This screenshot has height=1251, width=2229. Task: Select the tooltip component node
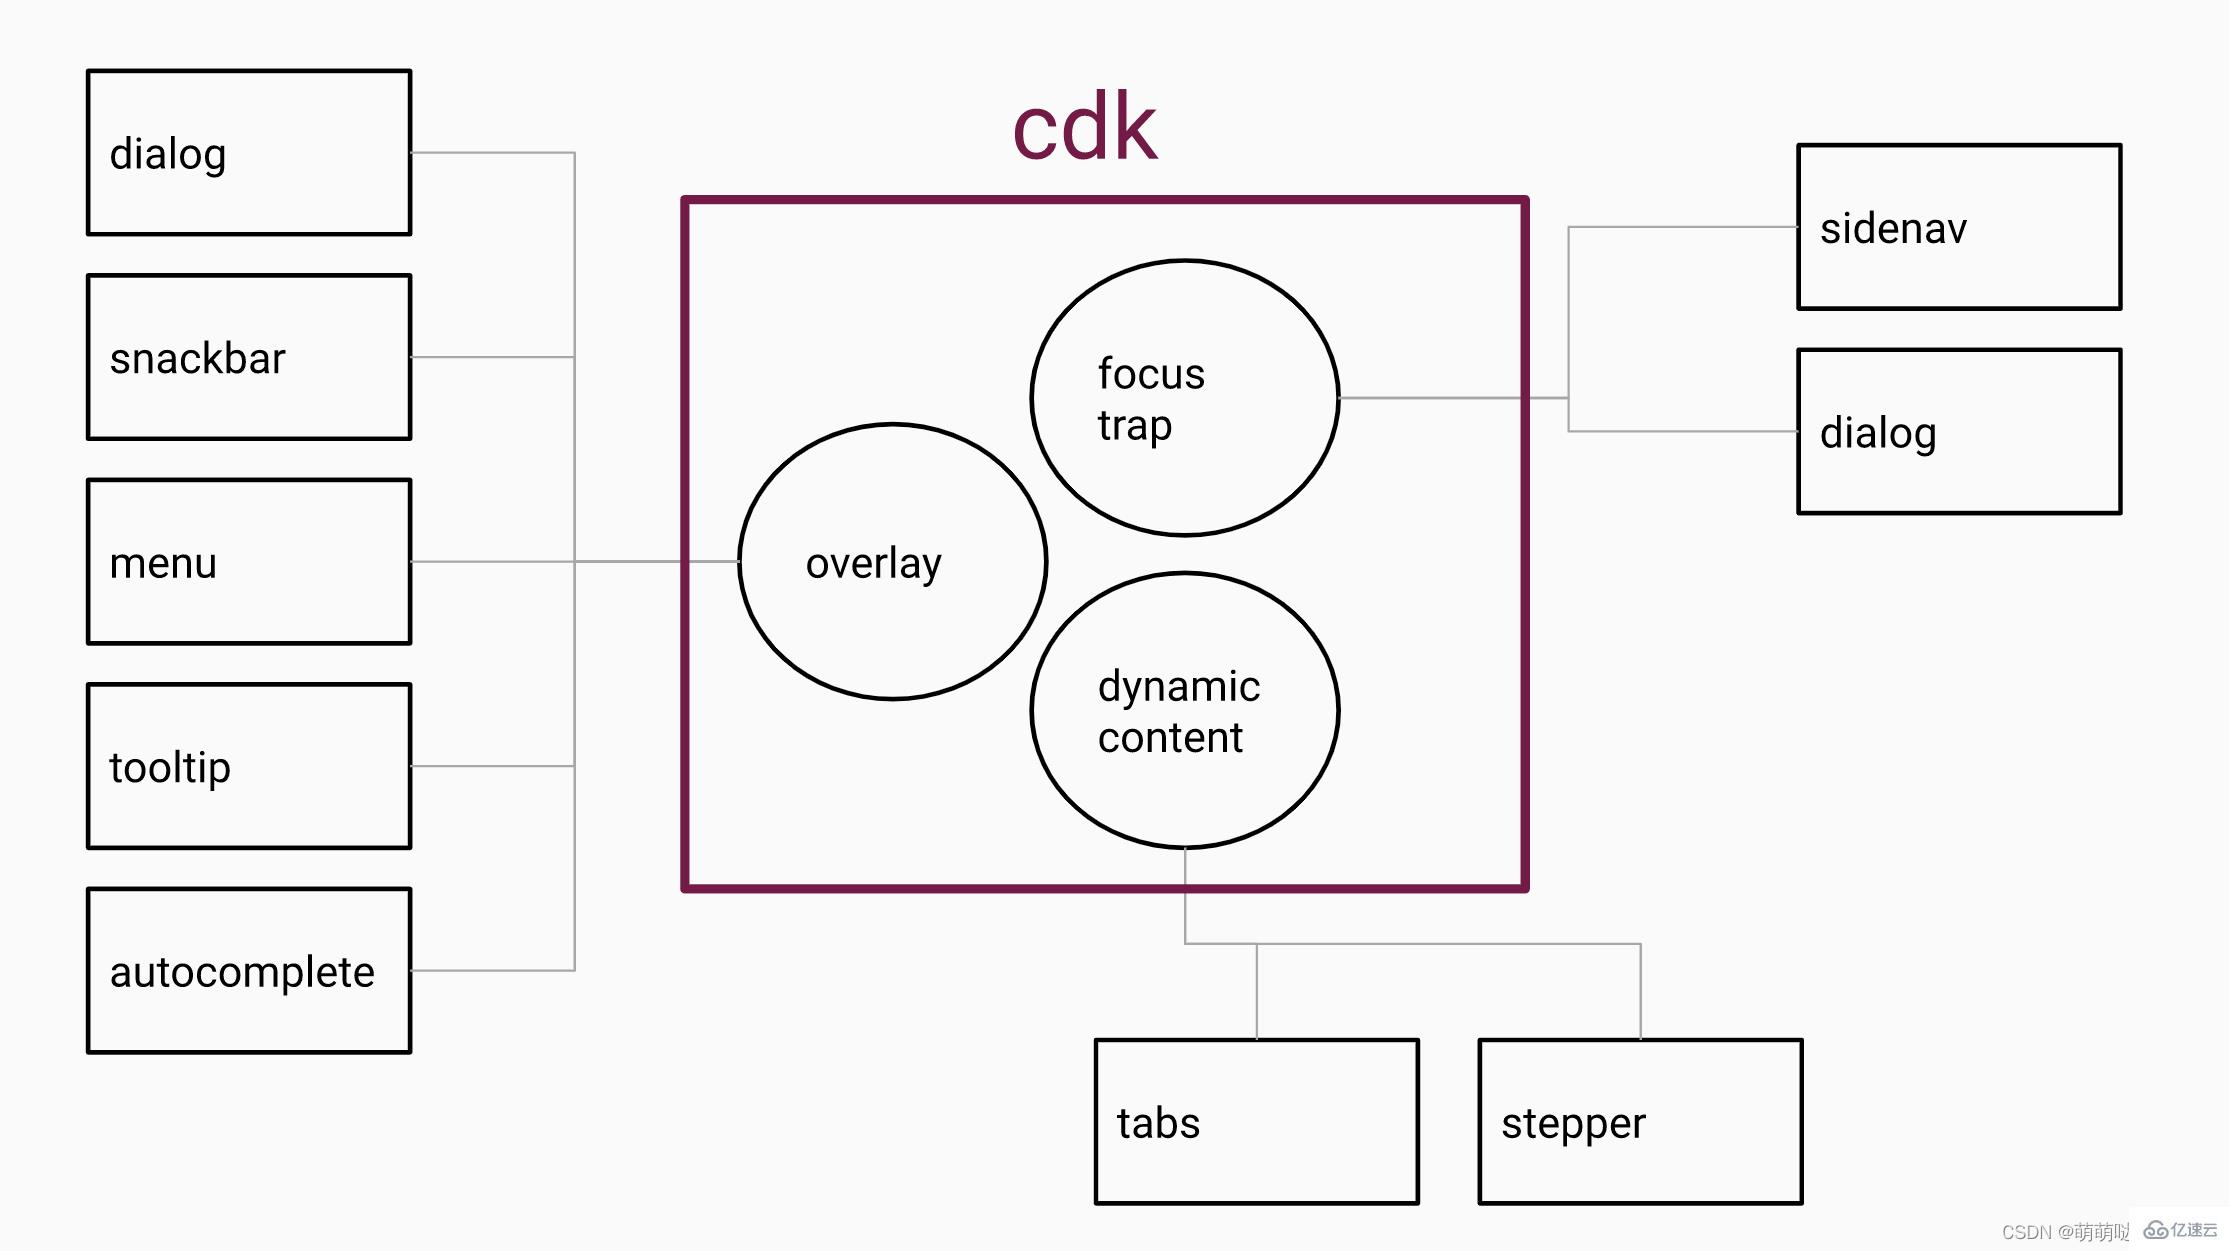pyautogui.click(x=250, y=766)
